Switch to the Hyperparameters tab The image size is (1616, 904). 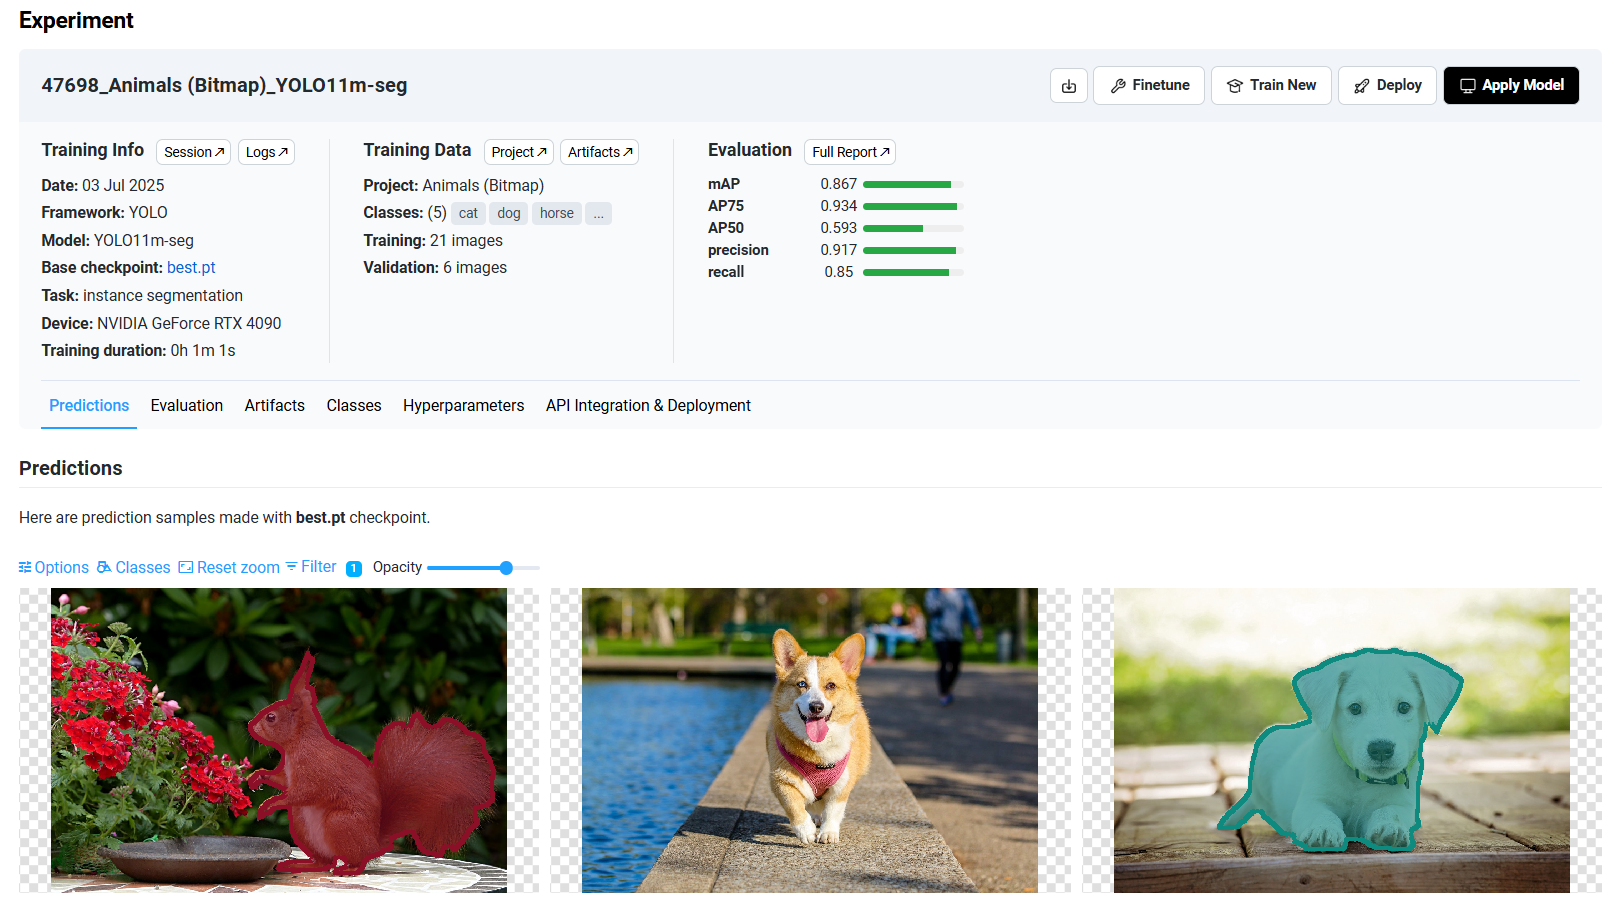click(x=463, y=406)
